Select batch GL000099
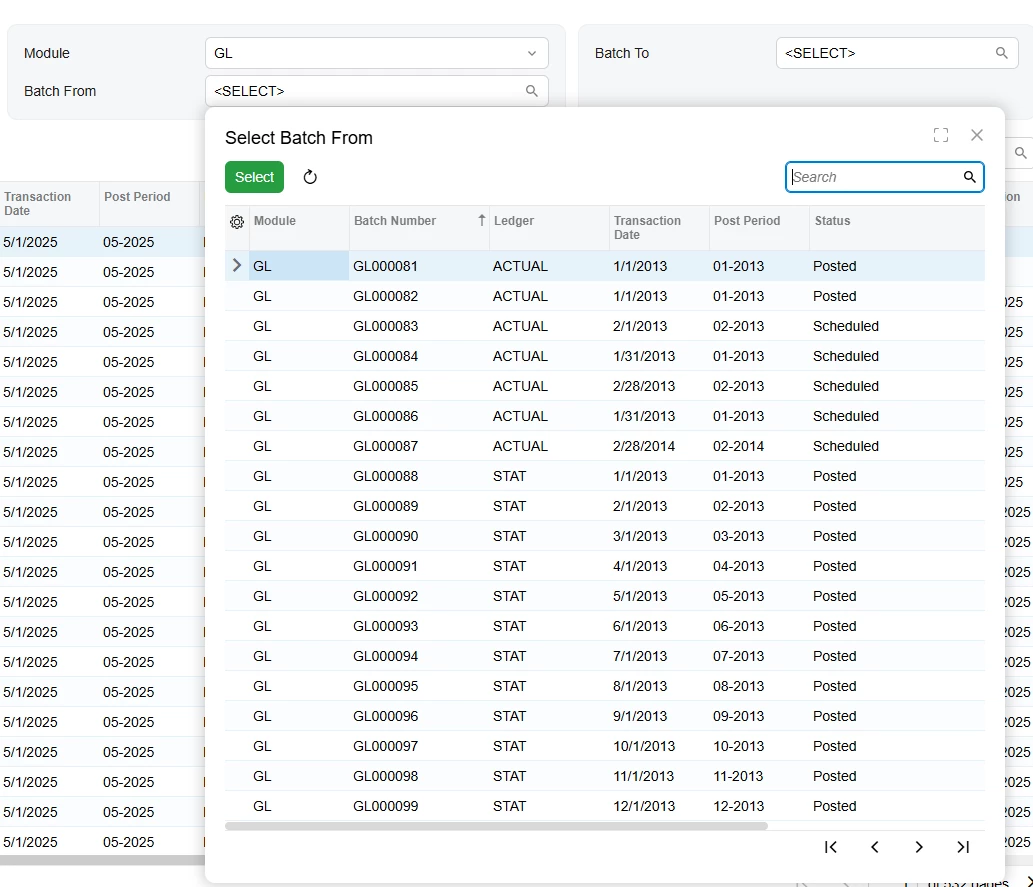 [605, 806]
